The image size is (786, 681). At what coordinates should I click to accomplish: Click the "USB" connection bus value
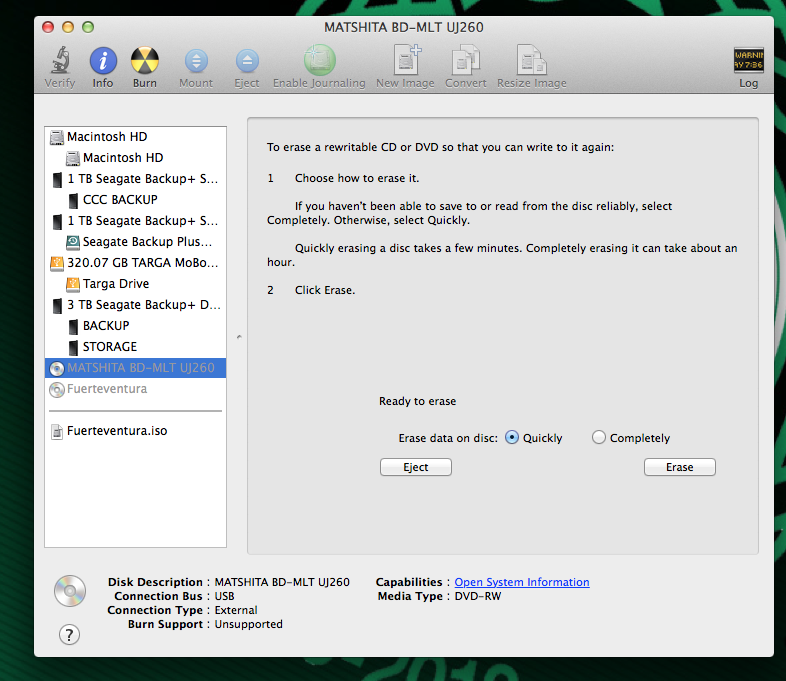(225, 596)
